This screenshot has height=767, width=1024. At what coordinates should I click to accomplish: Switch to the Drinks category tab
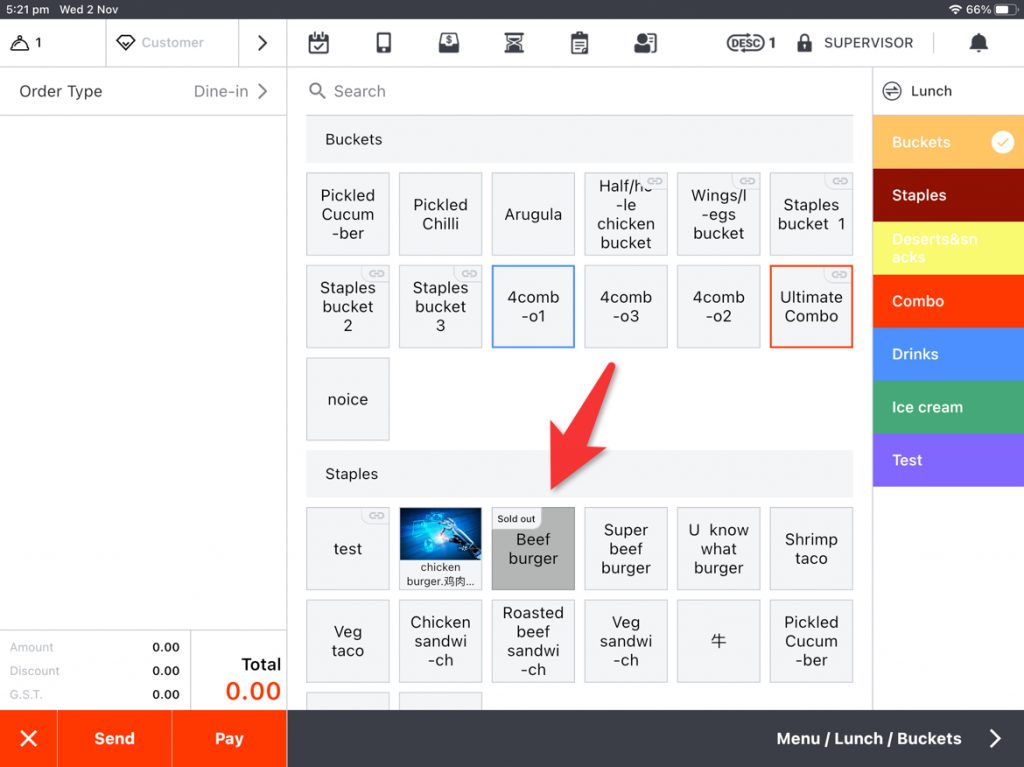(947, 354)
